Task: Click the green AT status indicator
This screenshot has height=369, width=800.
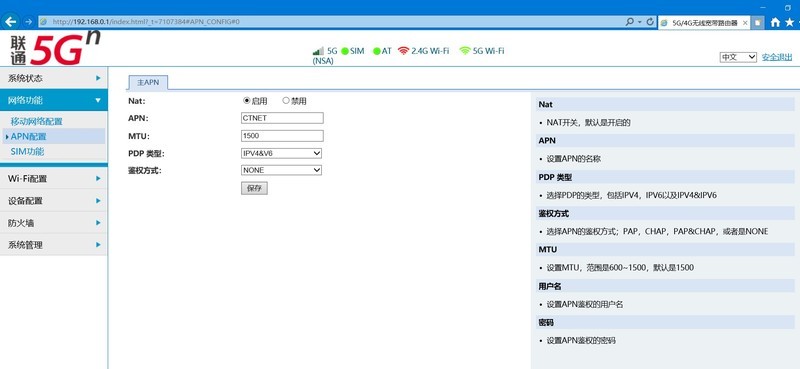Action: pos(377,51)
